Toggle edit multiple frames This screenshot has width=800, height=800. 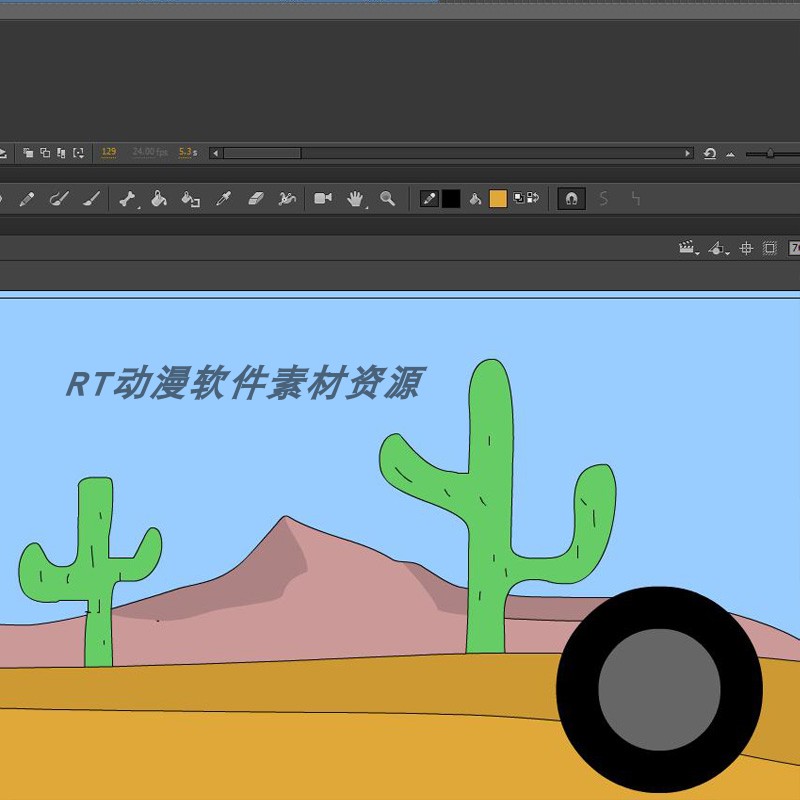coord(61,153)
